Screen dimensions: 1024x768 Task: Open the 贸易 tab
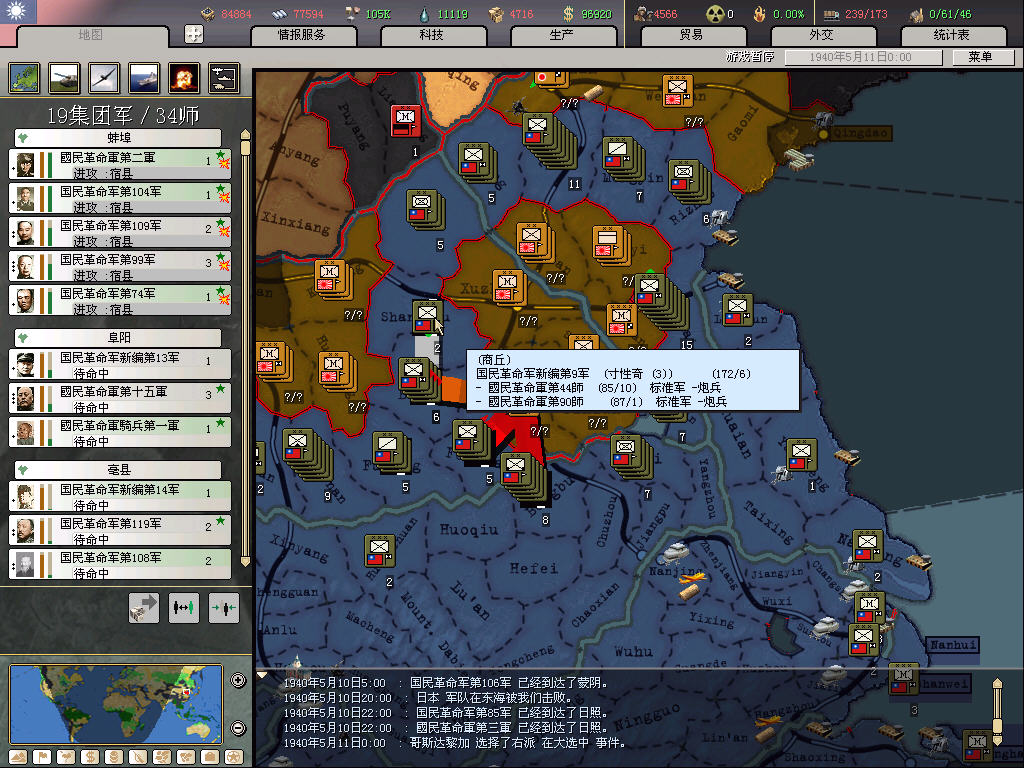(x=692, y=35)
